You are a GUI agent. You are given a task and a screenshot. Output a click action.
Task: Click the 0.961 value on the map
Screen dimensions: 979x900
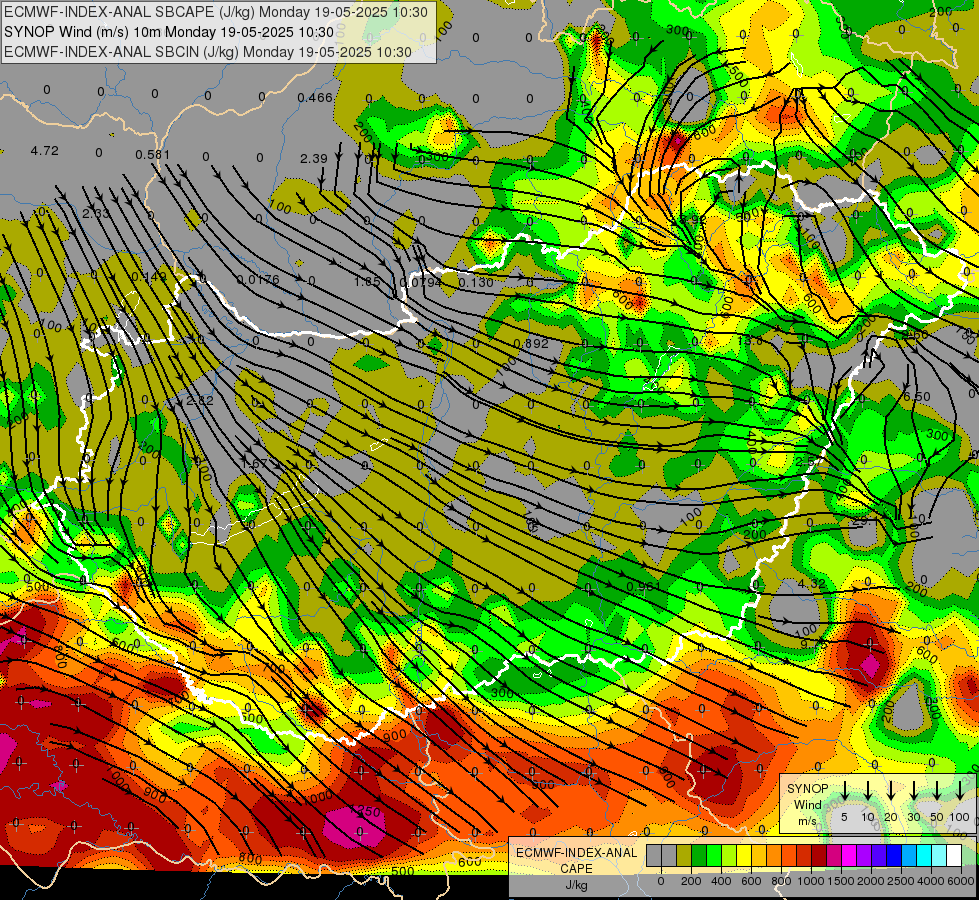click(x=644, y=586)
